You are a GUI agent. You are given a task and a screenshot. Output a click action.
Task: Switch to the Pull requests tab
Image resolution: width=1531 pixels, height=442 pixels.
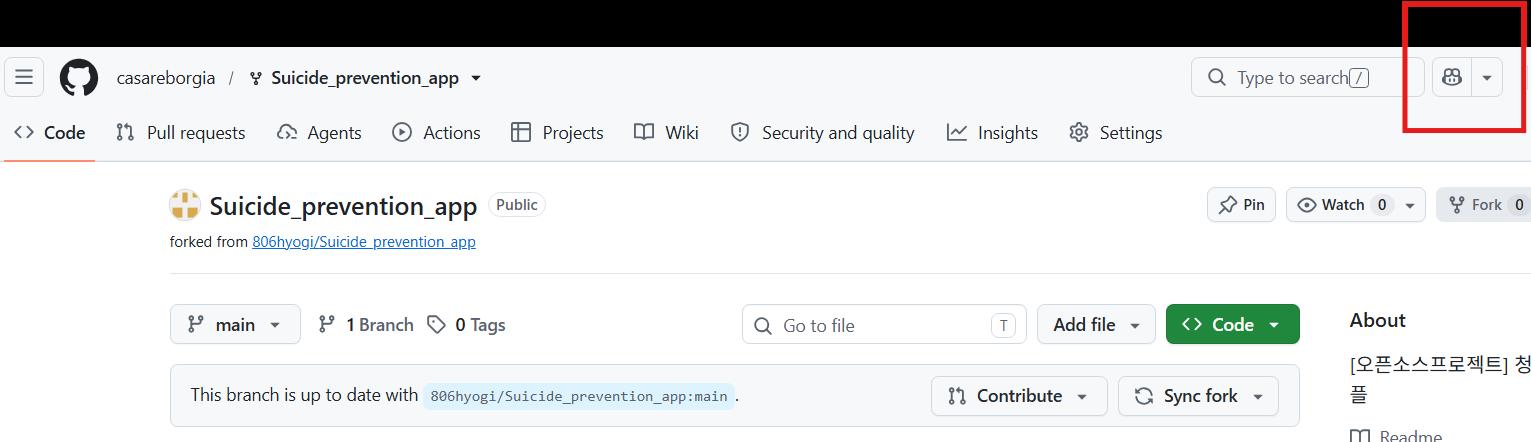pyautogui.click(x=180, y=133)
